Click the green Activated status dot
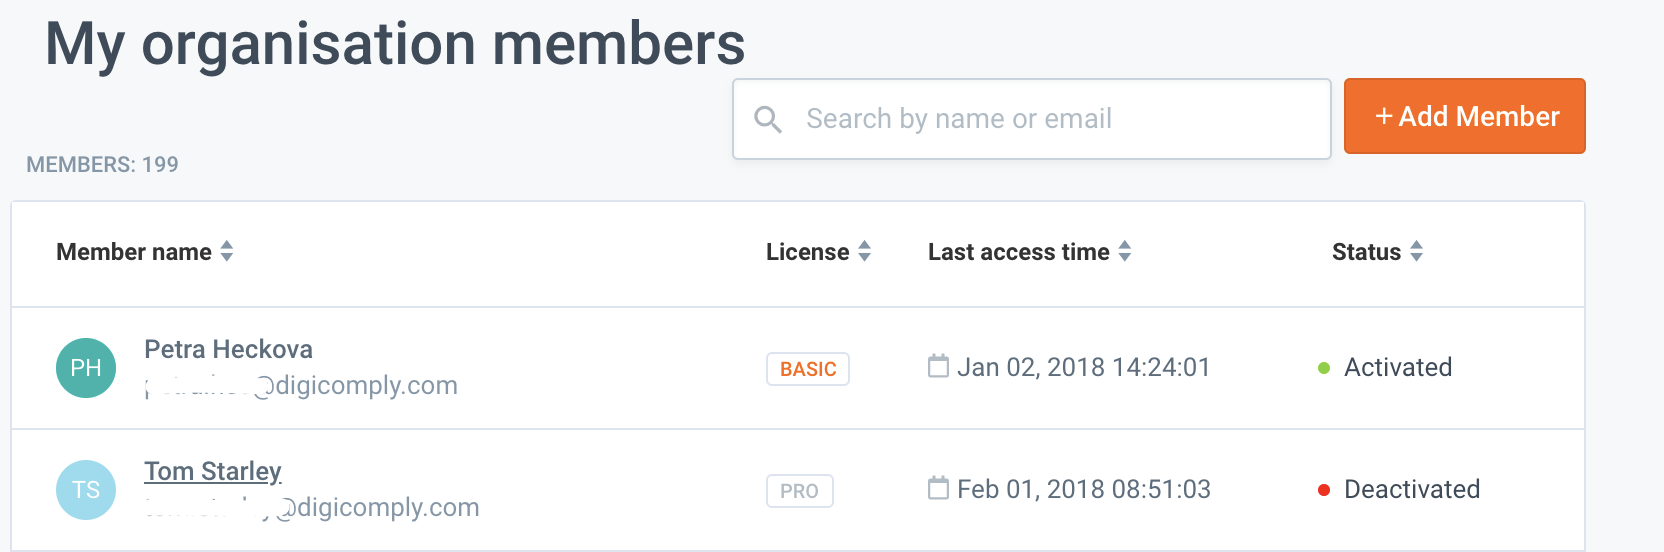This screenshot has width=1664, height=552. pyautogui.click(x=1324, y=368)
